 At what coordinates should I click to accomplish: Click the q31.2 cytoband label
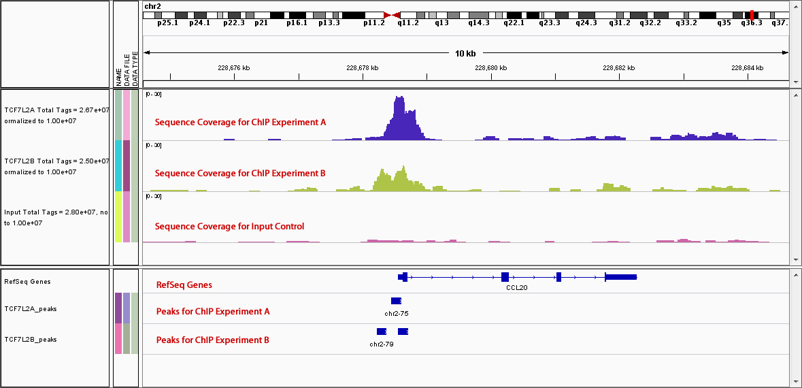point(619,23)
